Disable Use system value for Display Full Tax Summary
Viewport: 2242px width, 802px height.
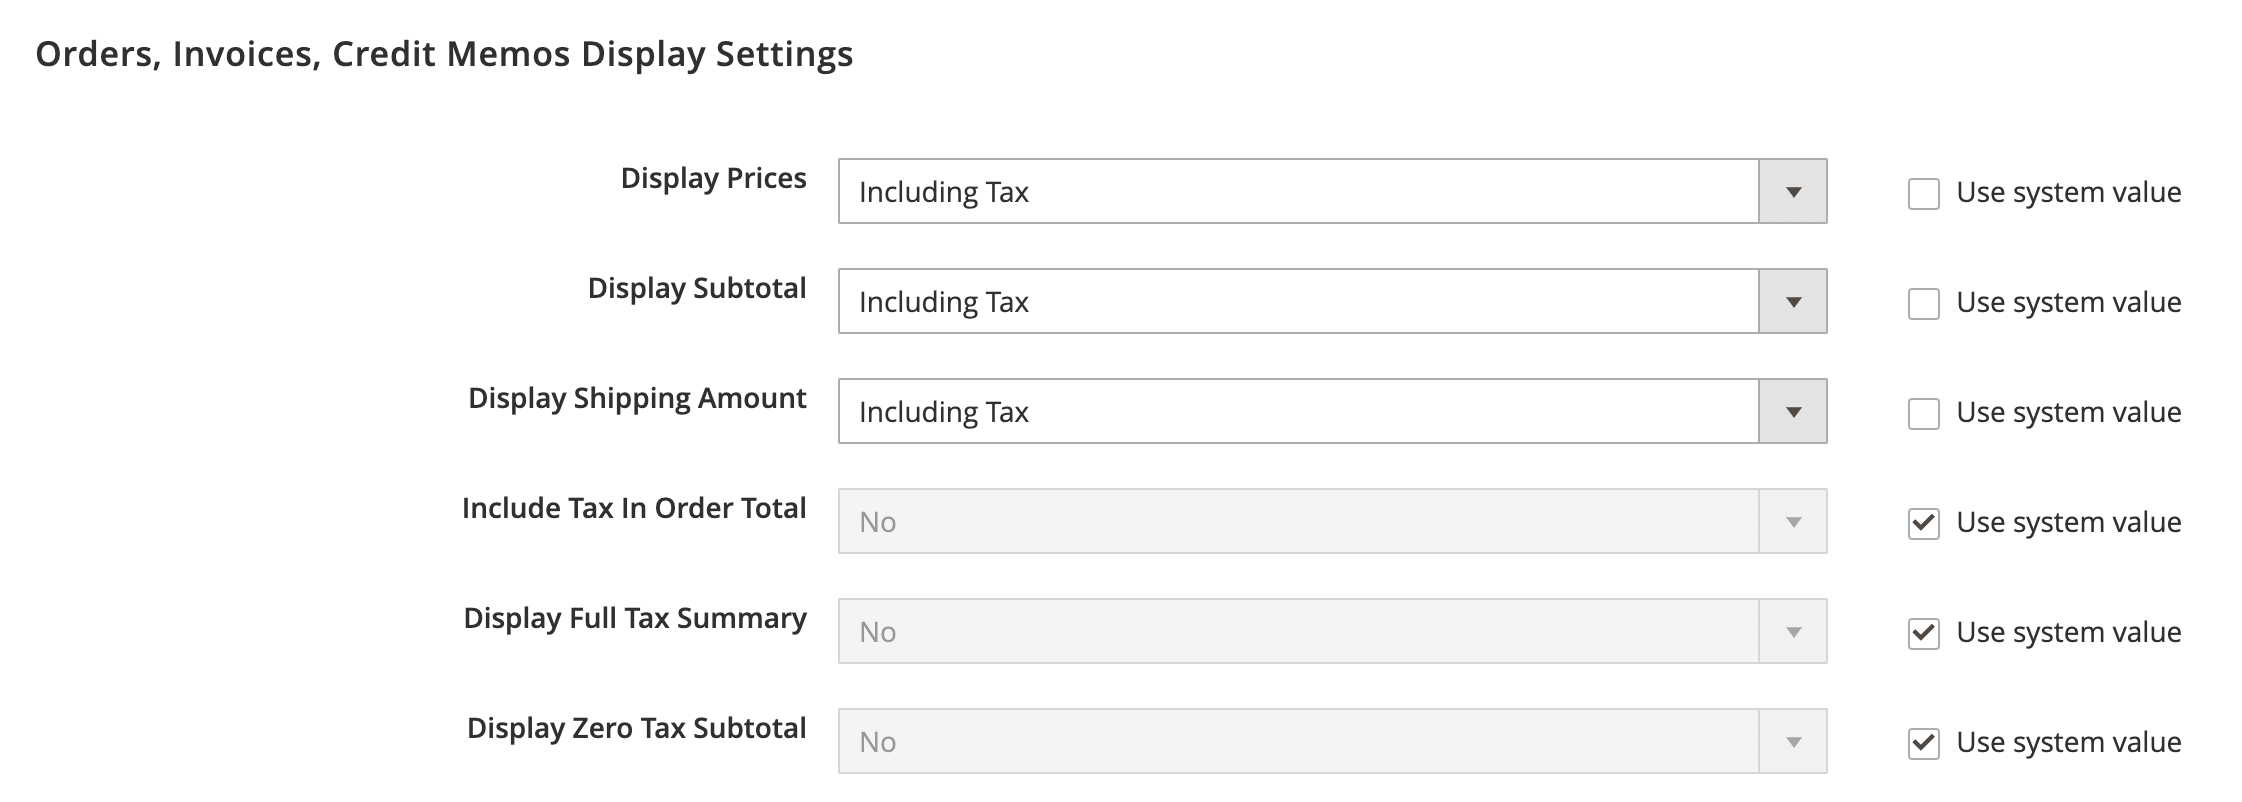click(1925, 631)
